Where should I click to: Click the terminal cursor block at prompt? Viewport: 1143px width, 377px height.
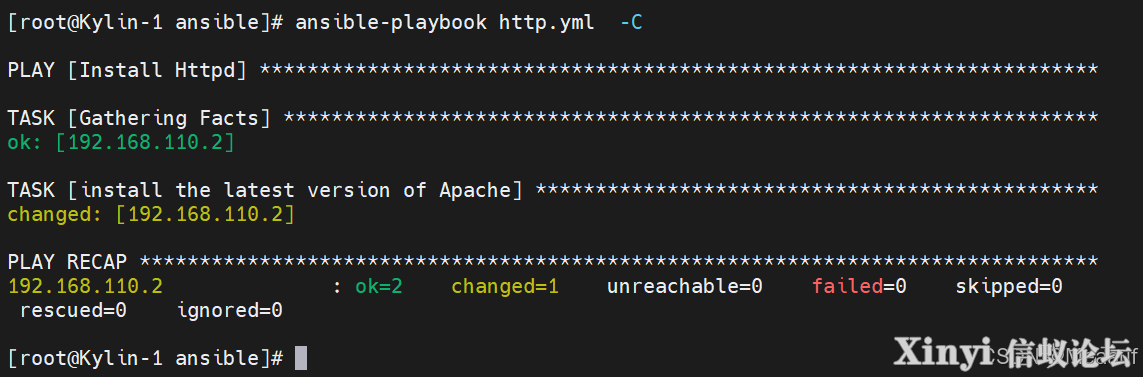pos(300,358)
